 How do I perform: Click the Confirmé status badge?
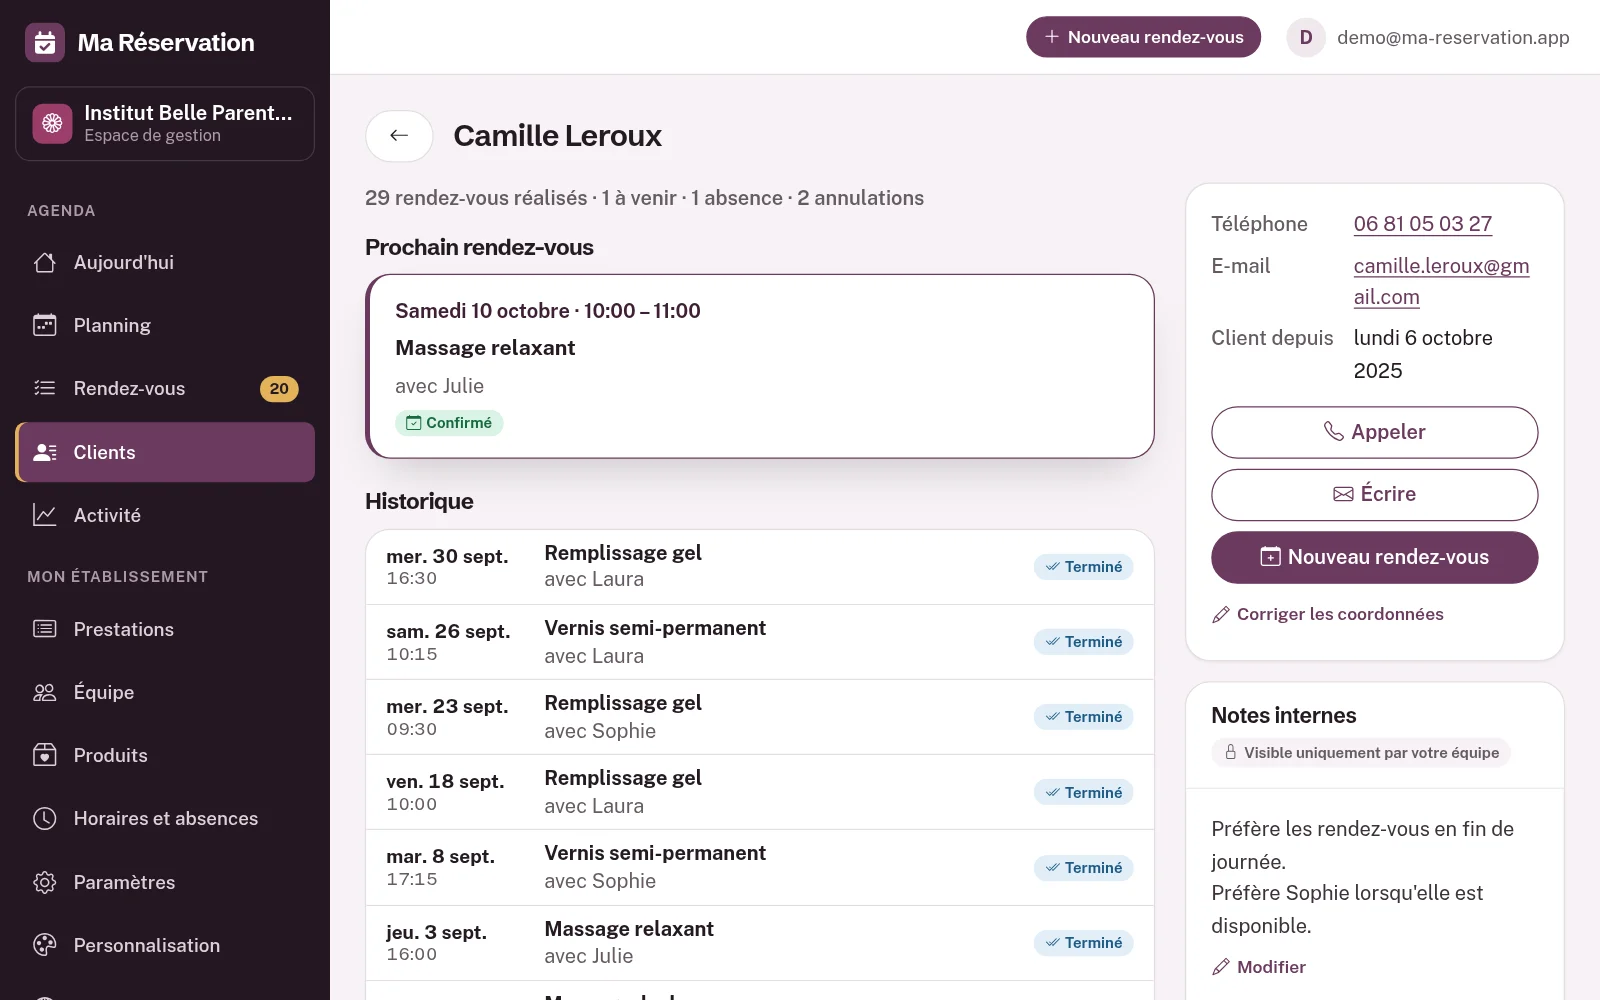coord(449,423)
